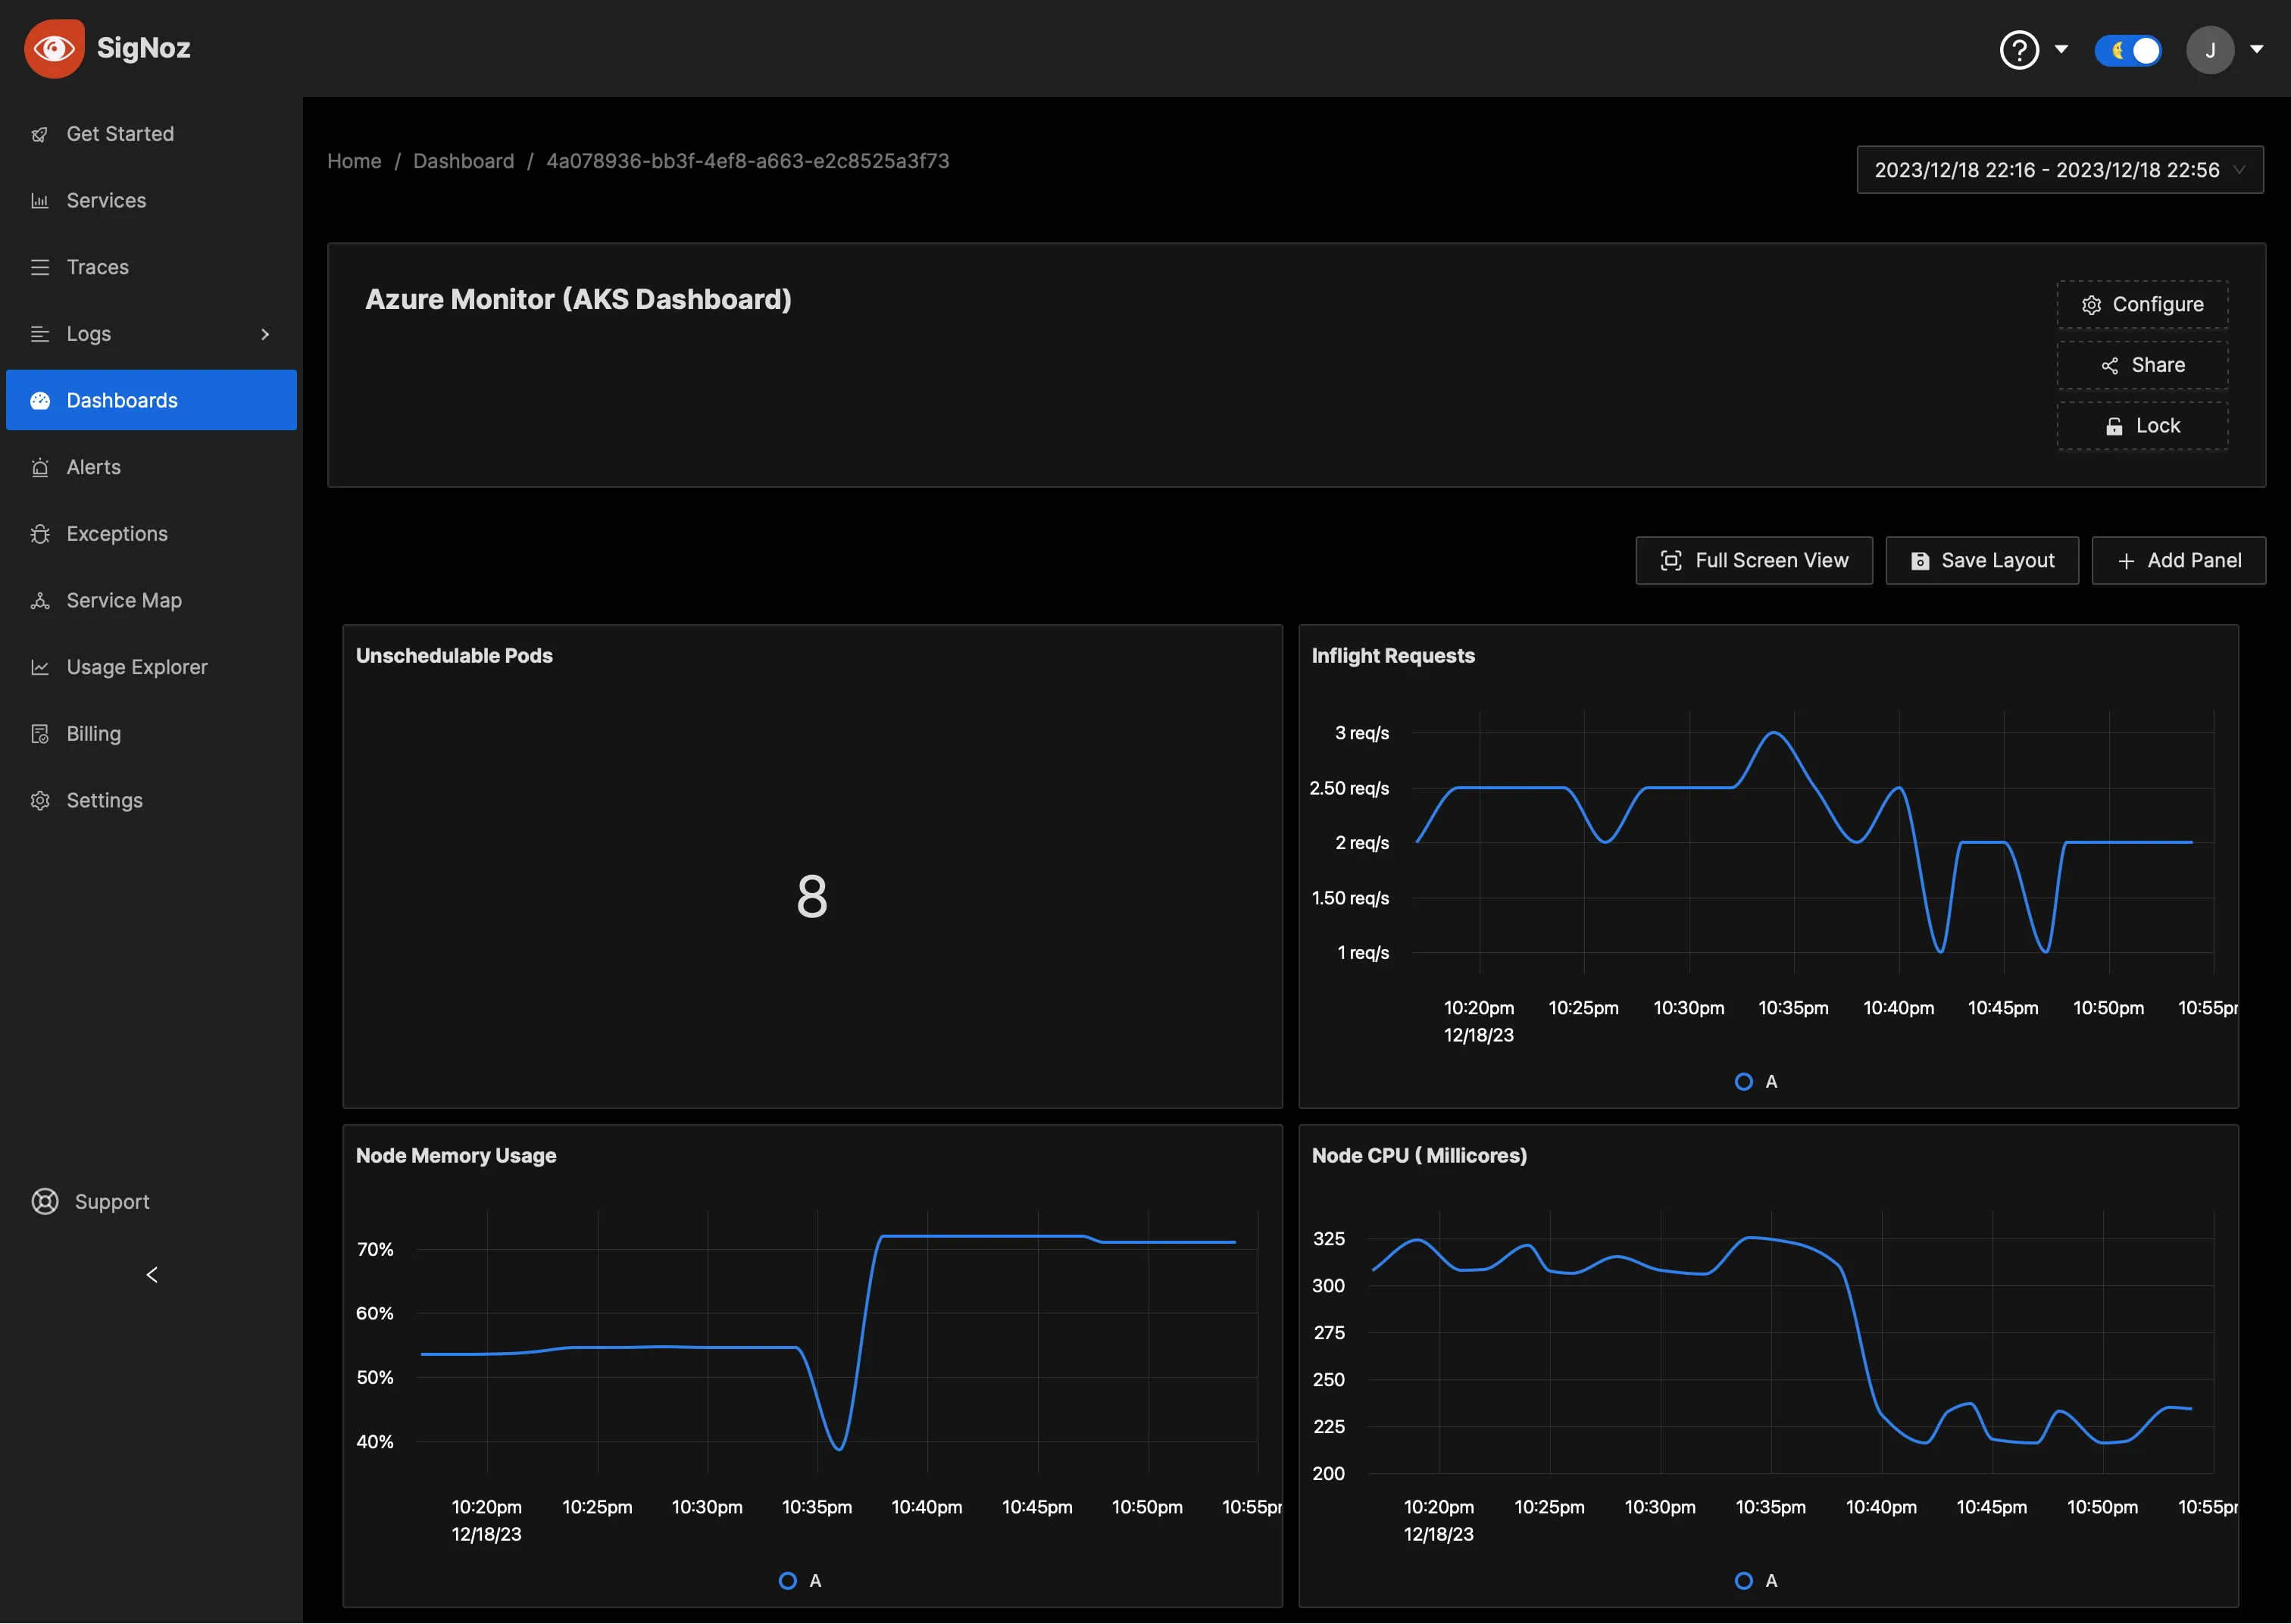
Task: Click the Alerts siren icon
Action: tap(40, 467)
